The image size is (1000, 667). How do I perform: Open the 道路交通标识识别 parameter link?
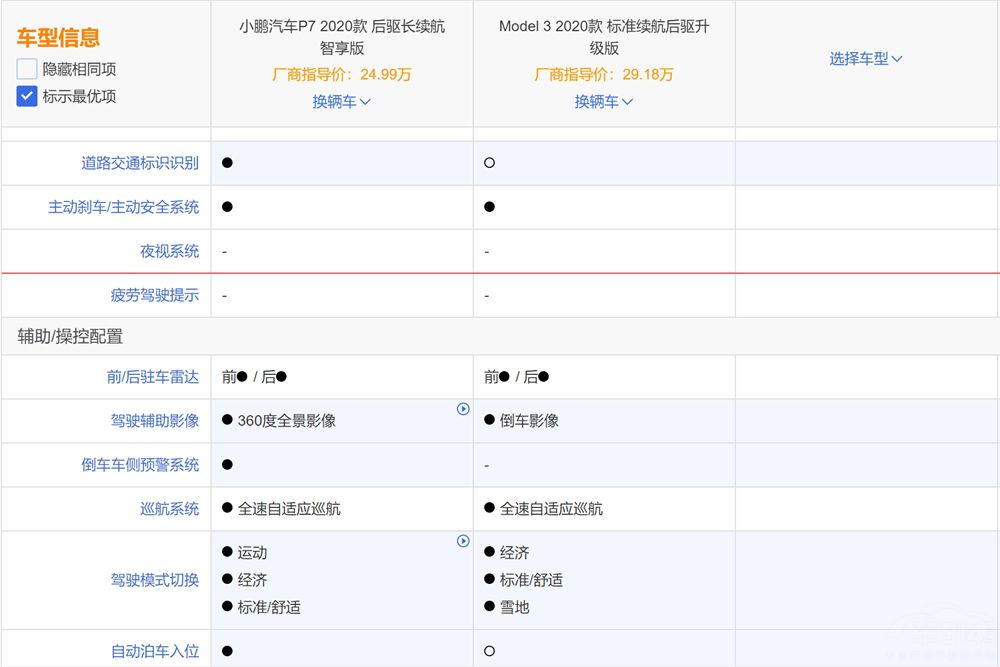(x=140, y=163)
